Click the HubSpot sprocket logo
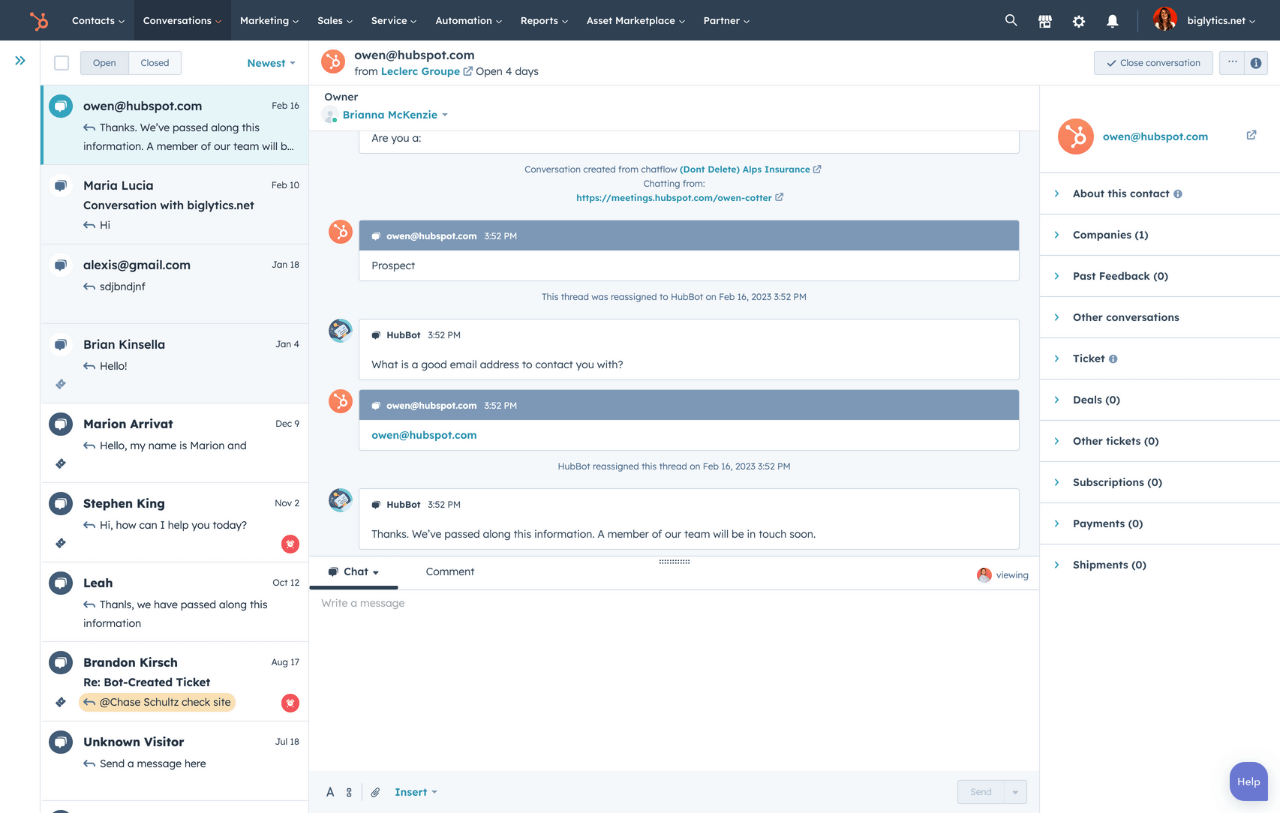This screenshot has height=813, width=1280. pyautogui.click(x=39, y=20)
